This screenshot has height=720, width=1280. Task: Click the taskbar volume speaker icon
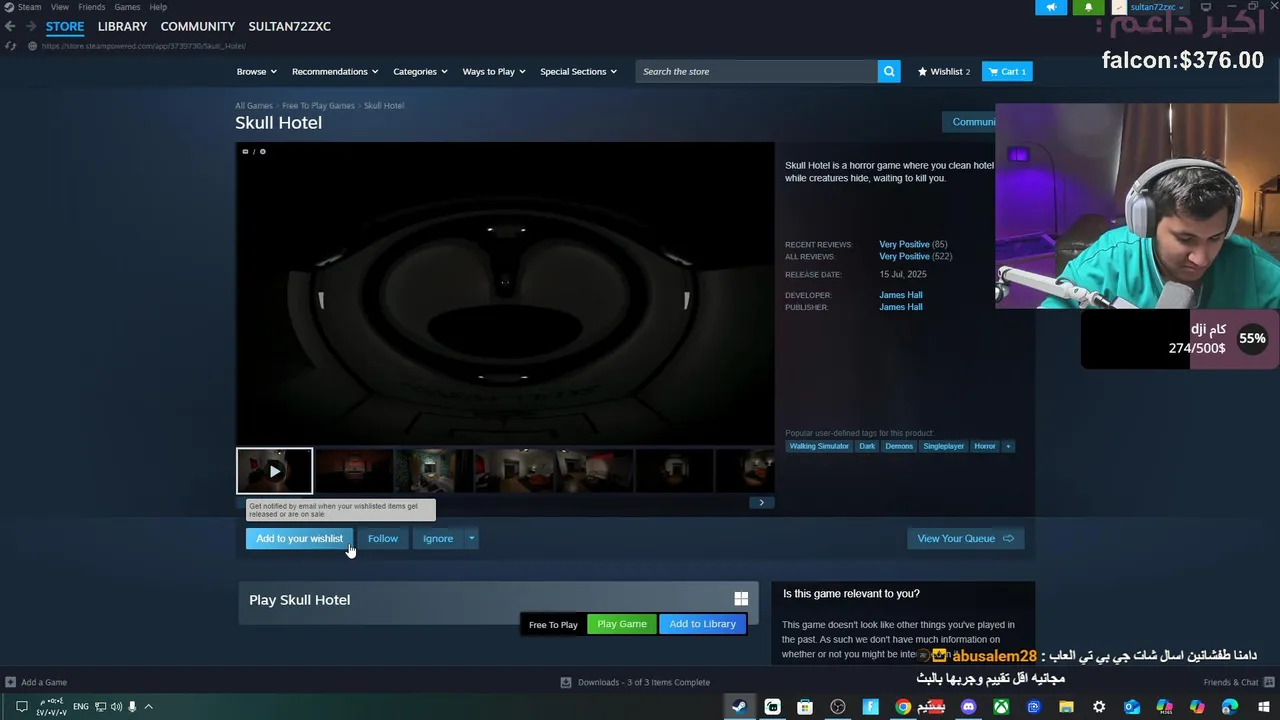(116, 707)
